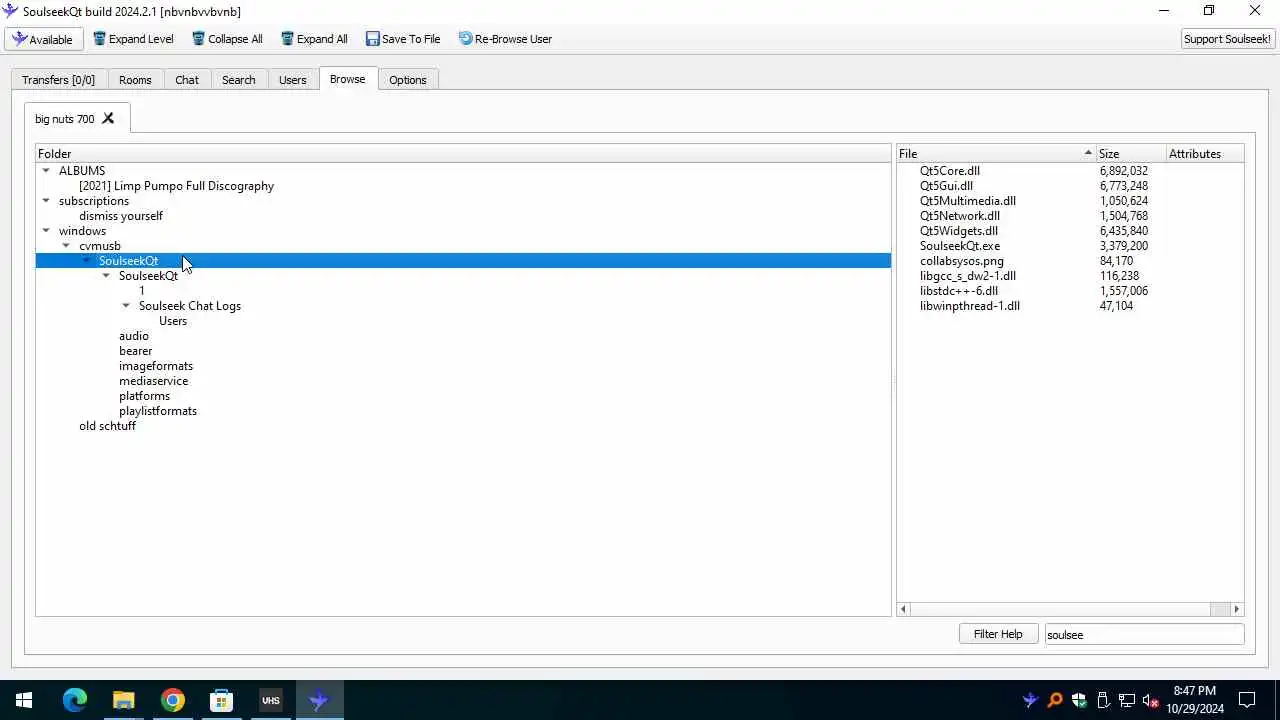The width and height of the screenshot is (1280, 720).
Task: Open the Search tab
Action: [238, 80]
